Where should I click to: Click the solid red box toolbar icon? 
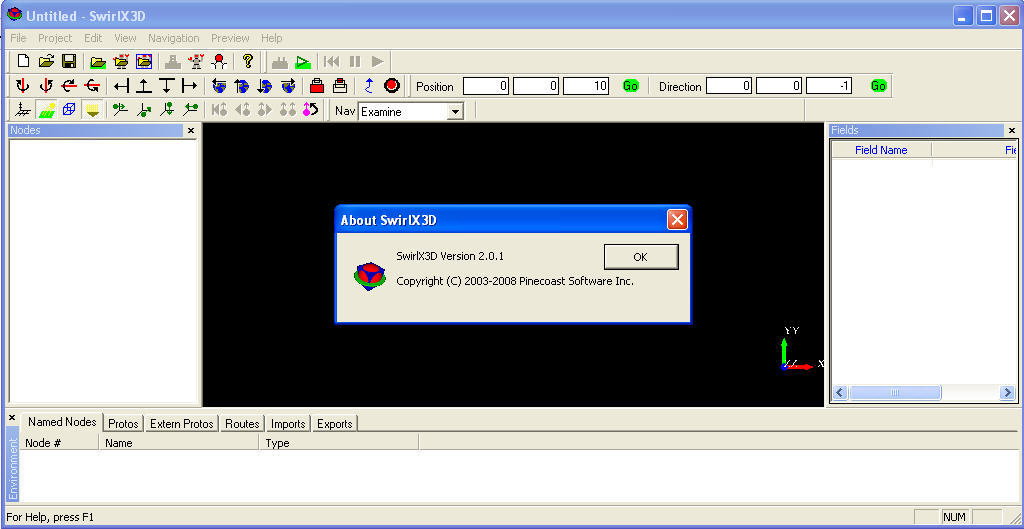[x=317, y=86]
